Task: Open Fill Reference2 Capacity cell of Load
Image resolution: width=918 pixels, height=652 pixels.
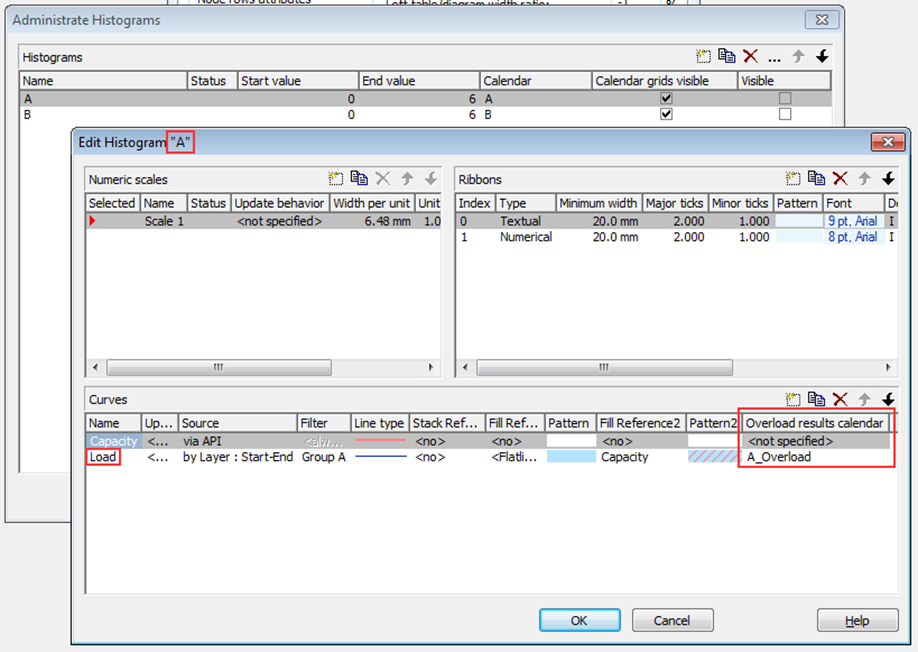Action: (641, 457)
